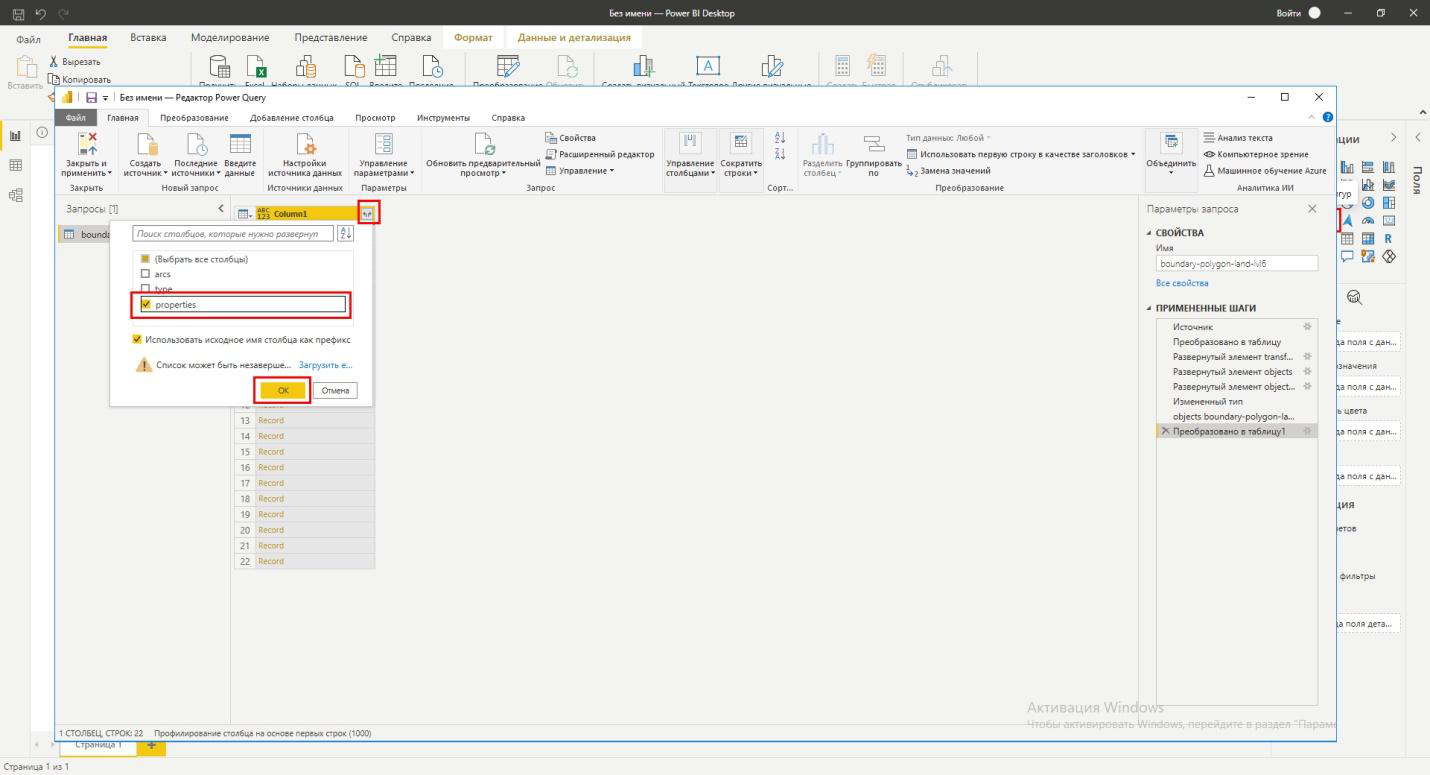The height and width of the screenshot is (775, 1430).
Task: Collapse the СВОЙСТВА section
Action: tap(1149, 233)
